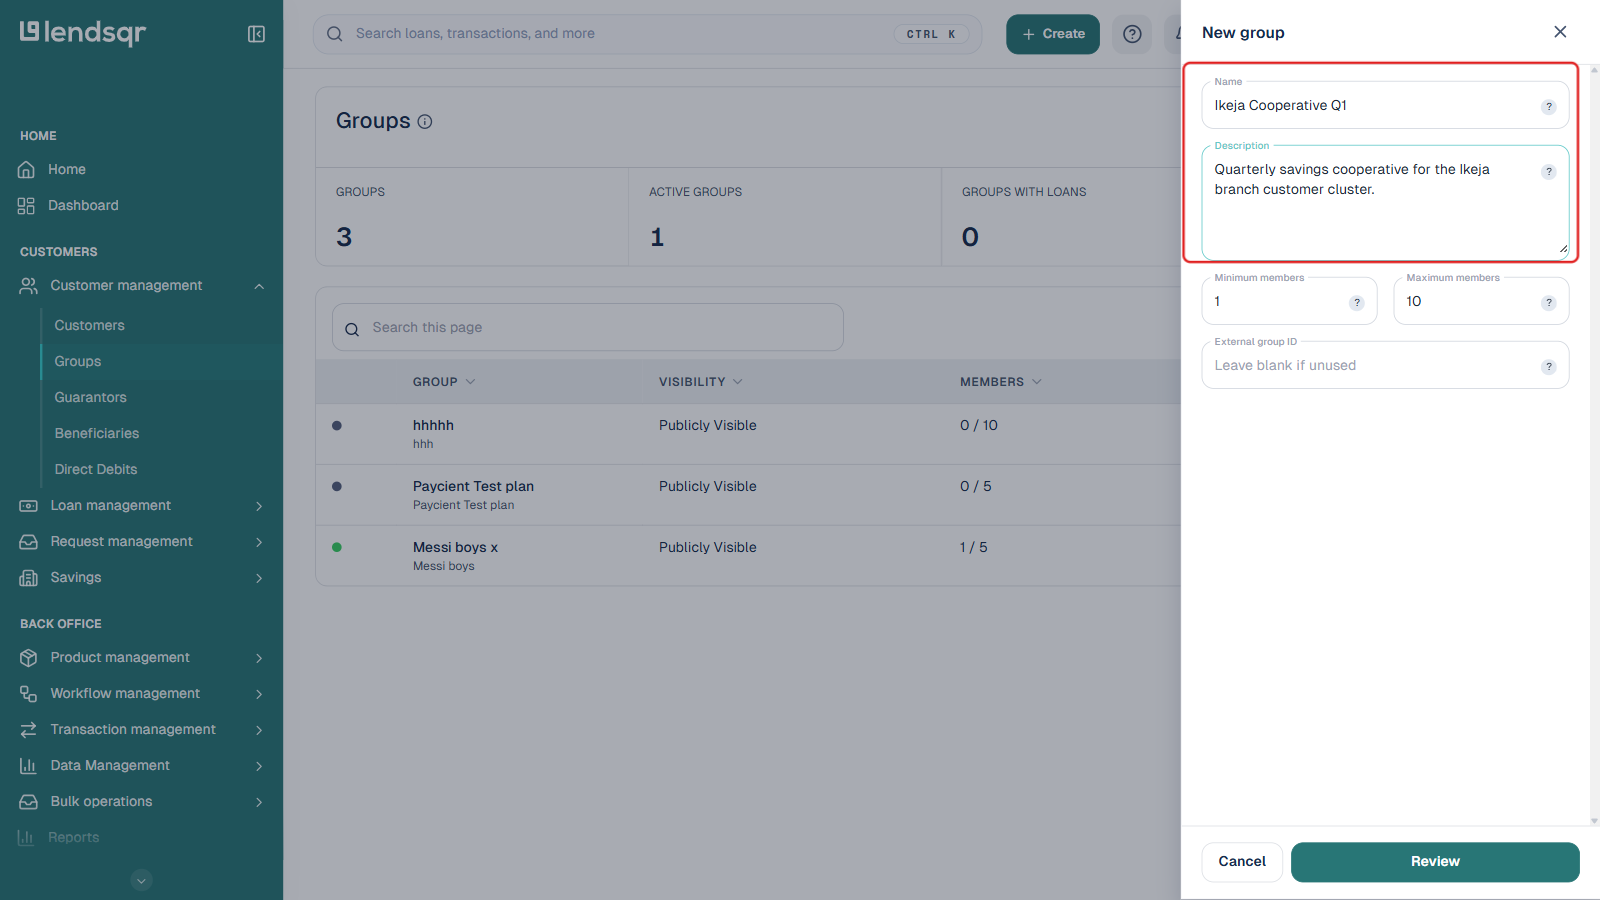Screen dimensions: 1600x900
Task: Click the ACTIVE GROUPS stat card
Action: 785,217
